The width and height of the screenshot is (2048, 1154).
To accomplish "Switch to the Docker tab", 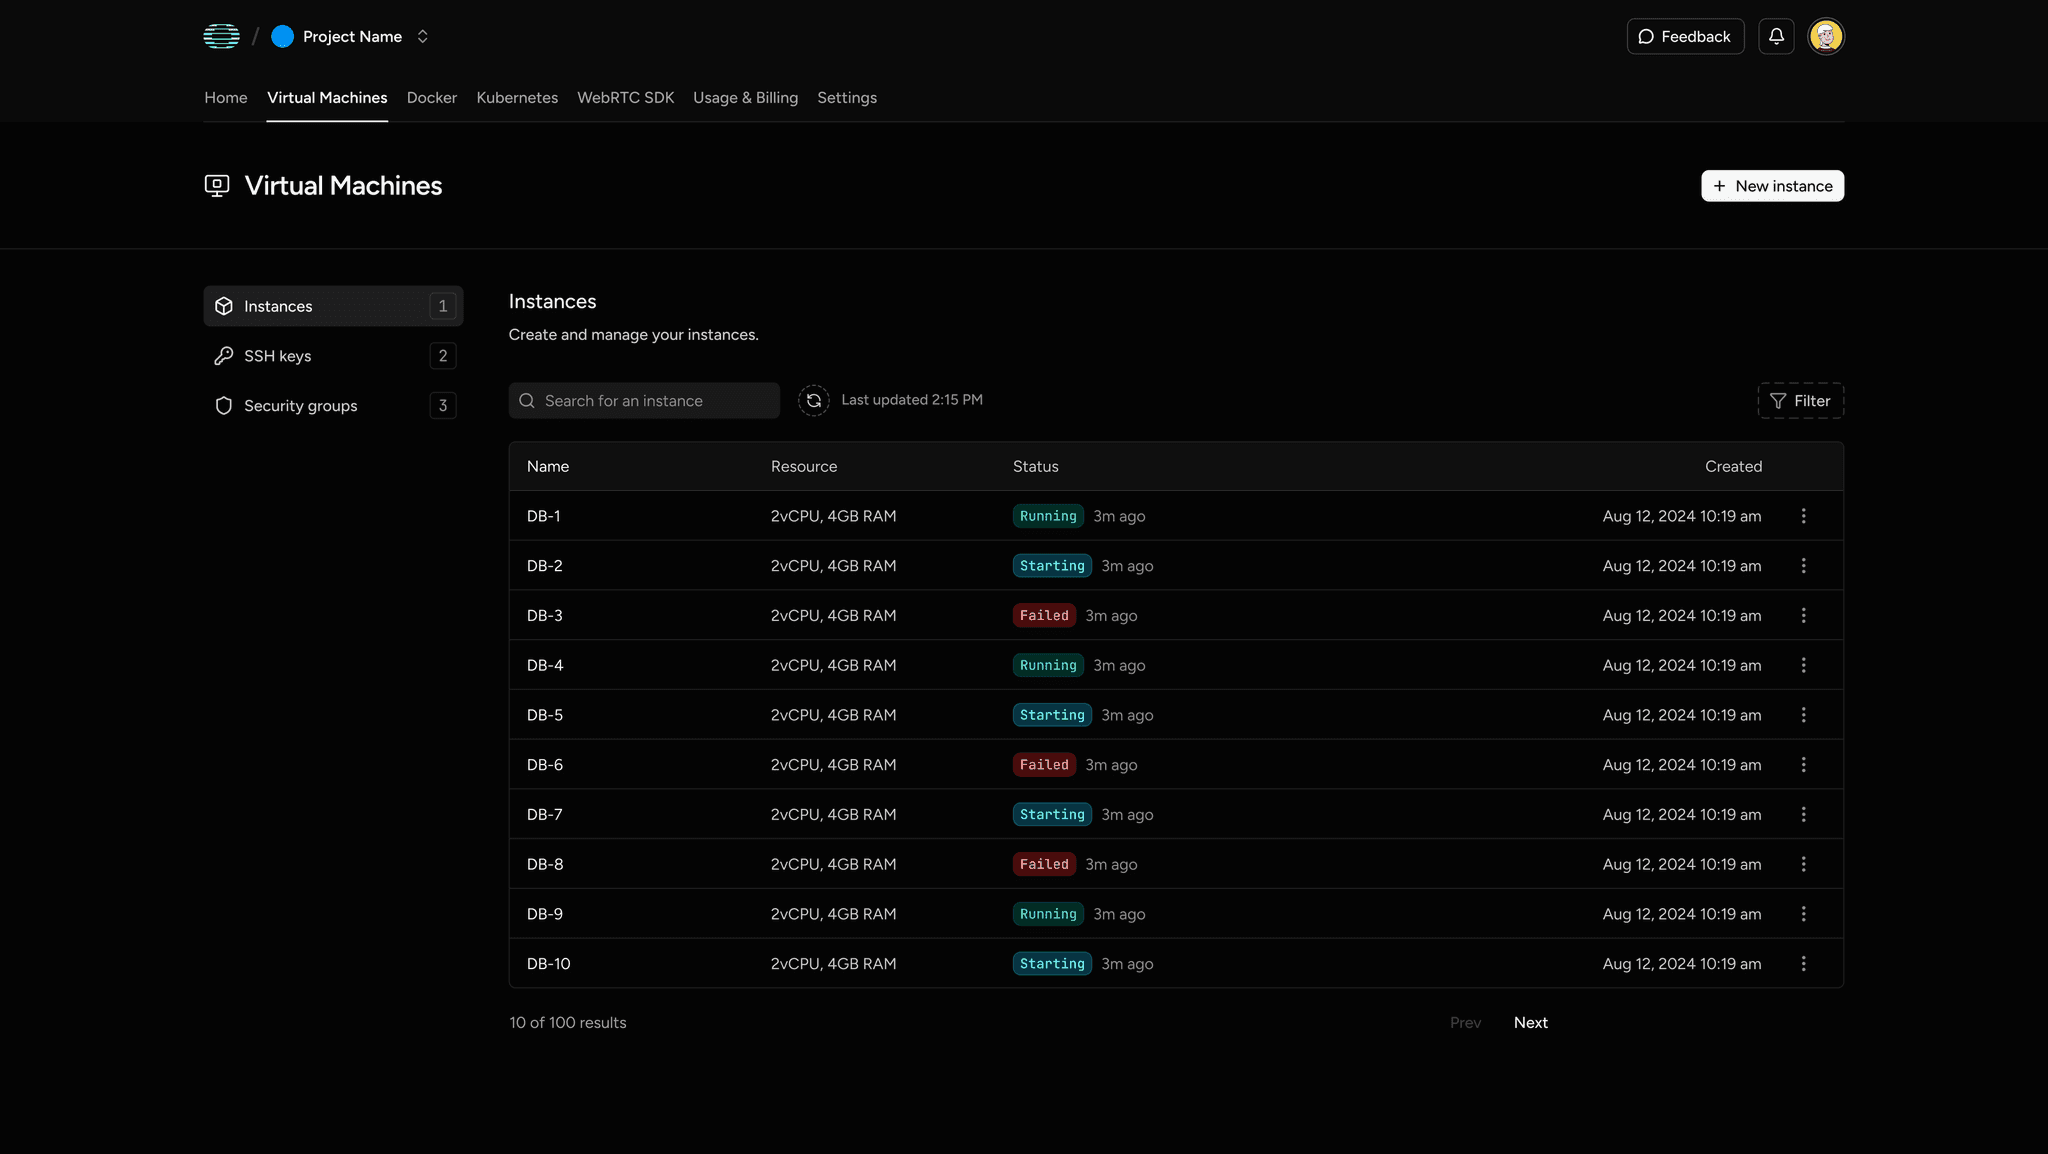I will pos(431,98).
